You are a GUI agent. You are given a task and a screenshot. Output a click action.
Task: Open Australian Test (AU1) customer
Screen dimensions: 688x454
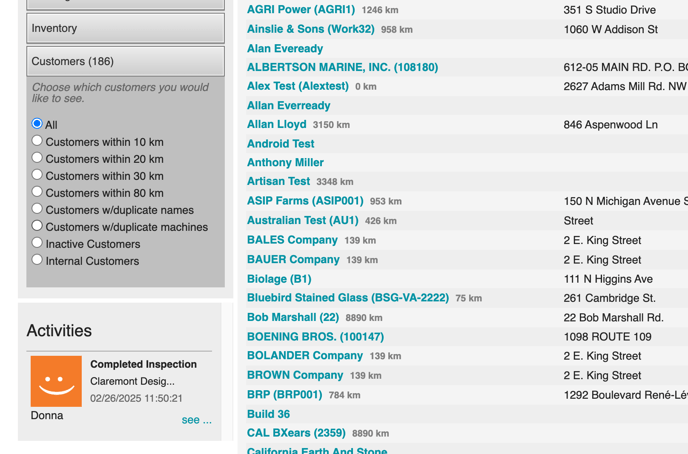coord(302,220)
